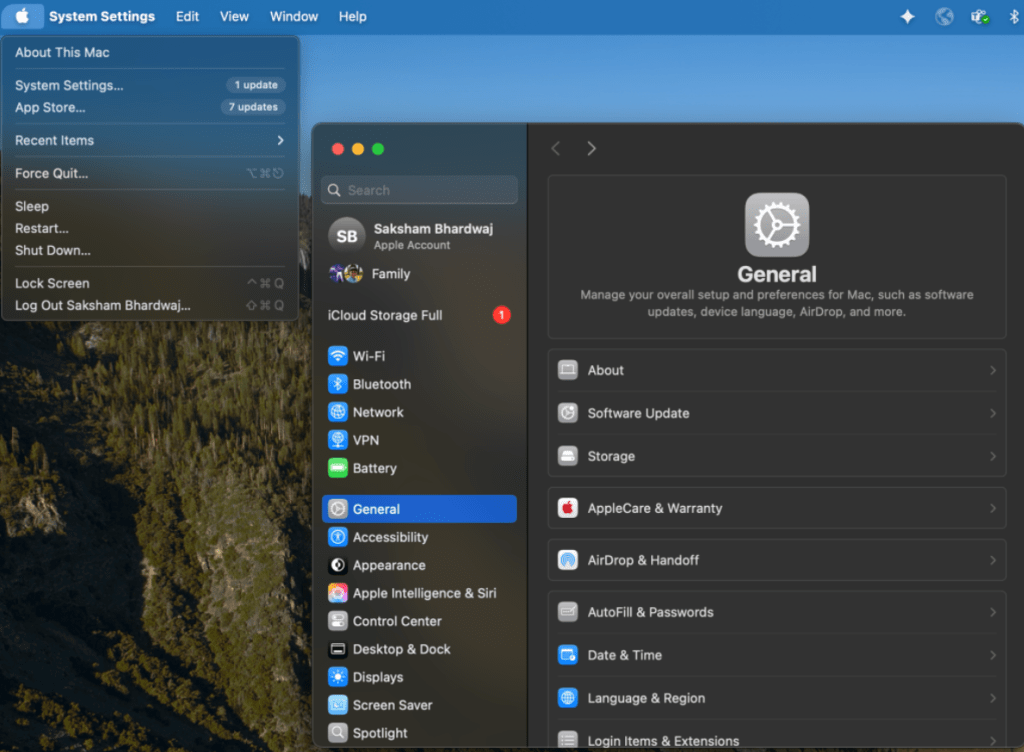Click the Search field in Settings
Image resolution: width=1024 pixels, height=752 pixels.
coord(419,190)
